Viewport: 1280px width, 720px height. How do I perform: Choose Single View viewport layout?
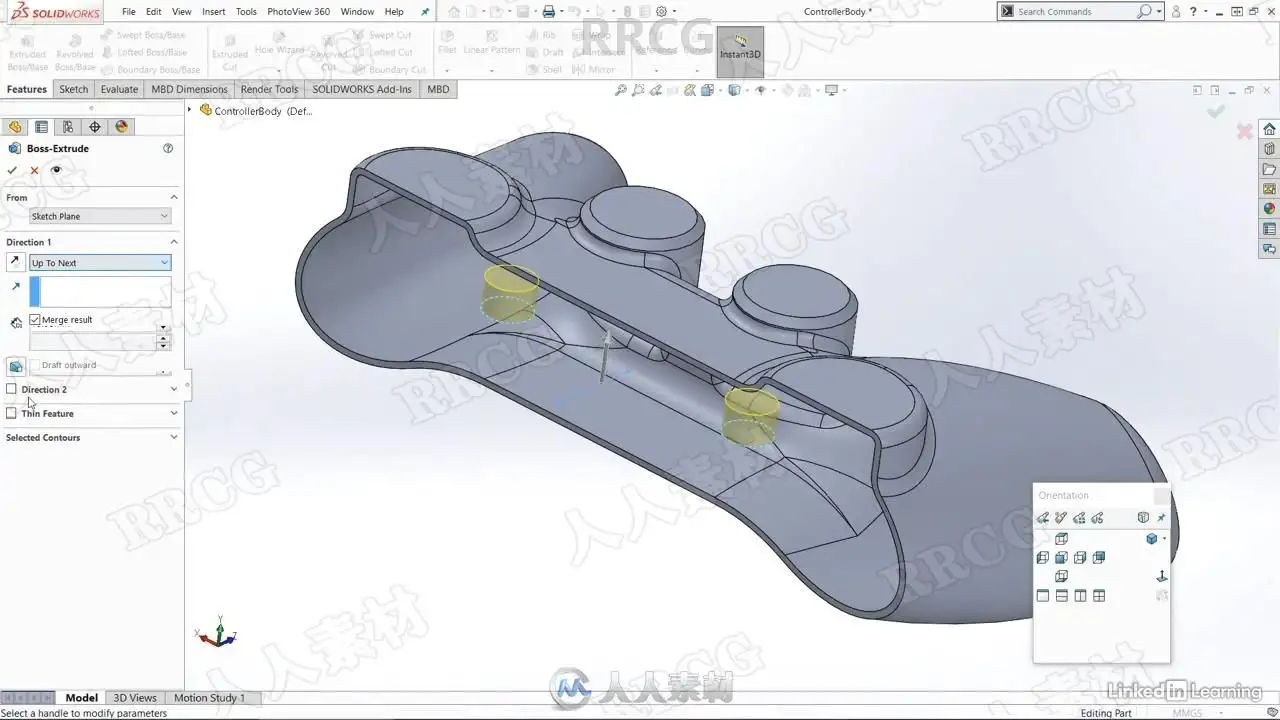(1043, 596)
